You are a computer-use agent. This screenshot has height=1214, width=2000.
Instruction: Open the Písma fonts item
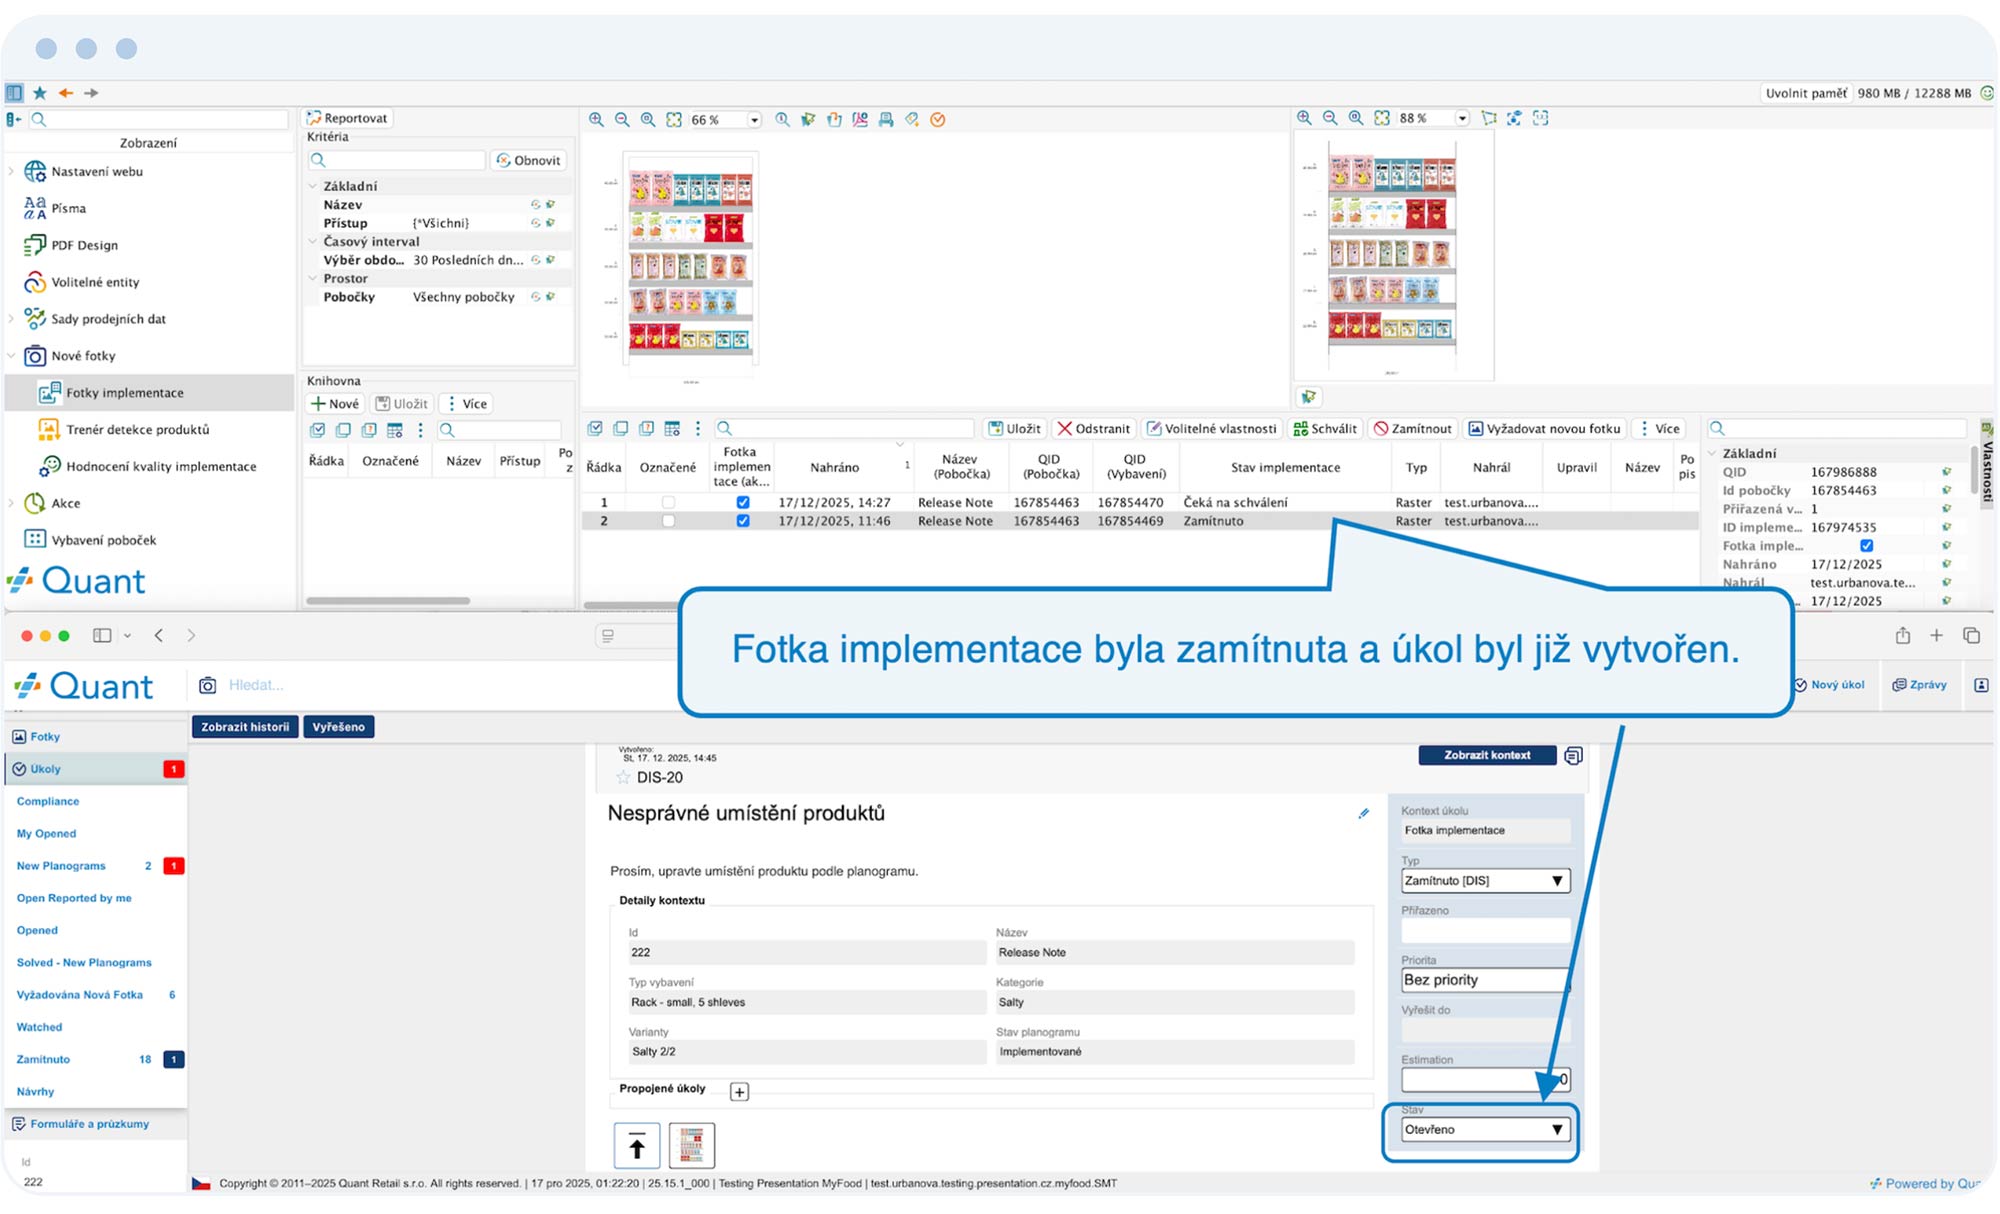(68, 209)
